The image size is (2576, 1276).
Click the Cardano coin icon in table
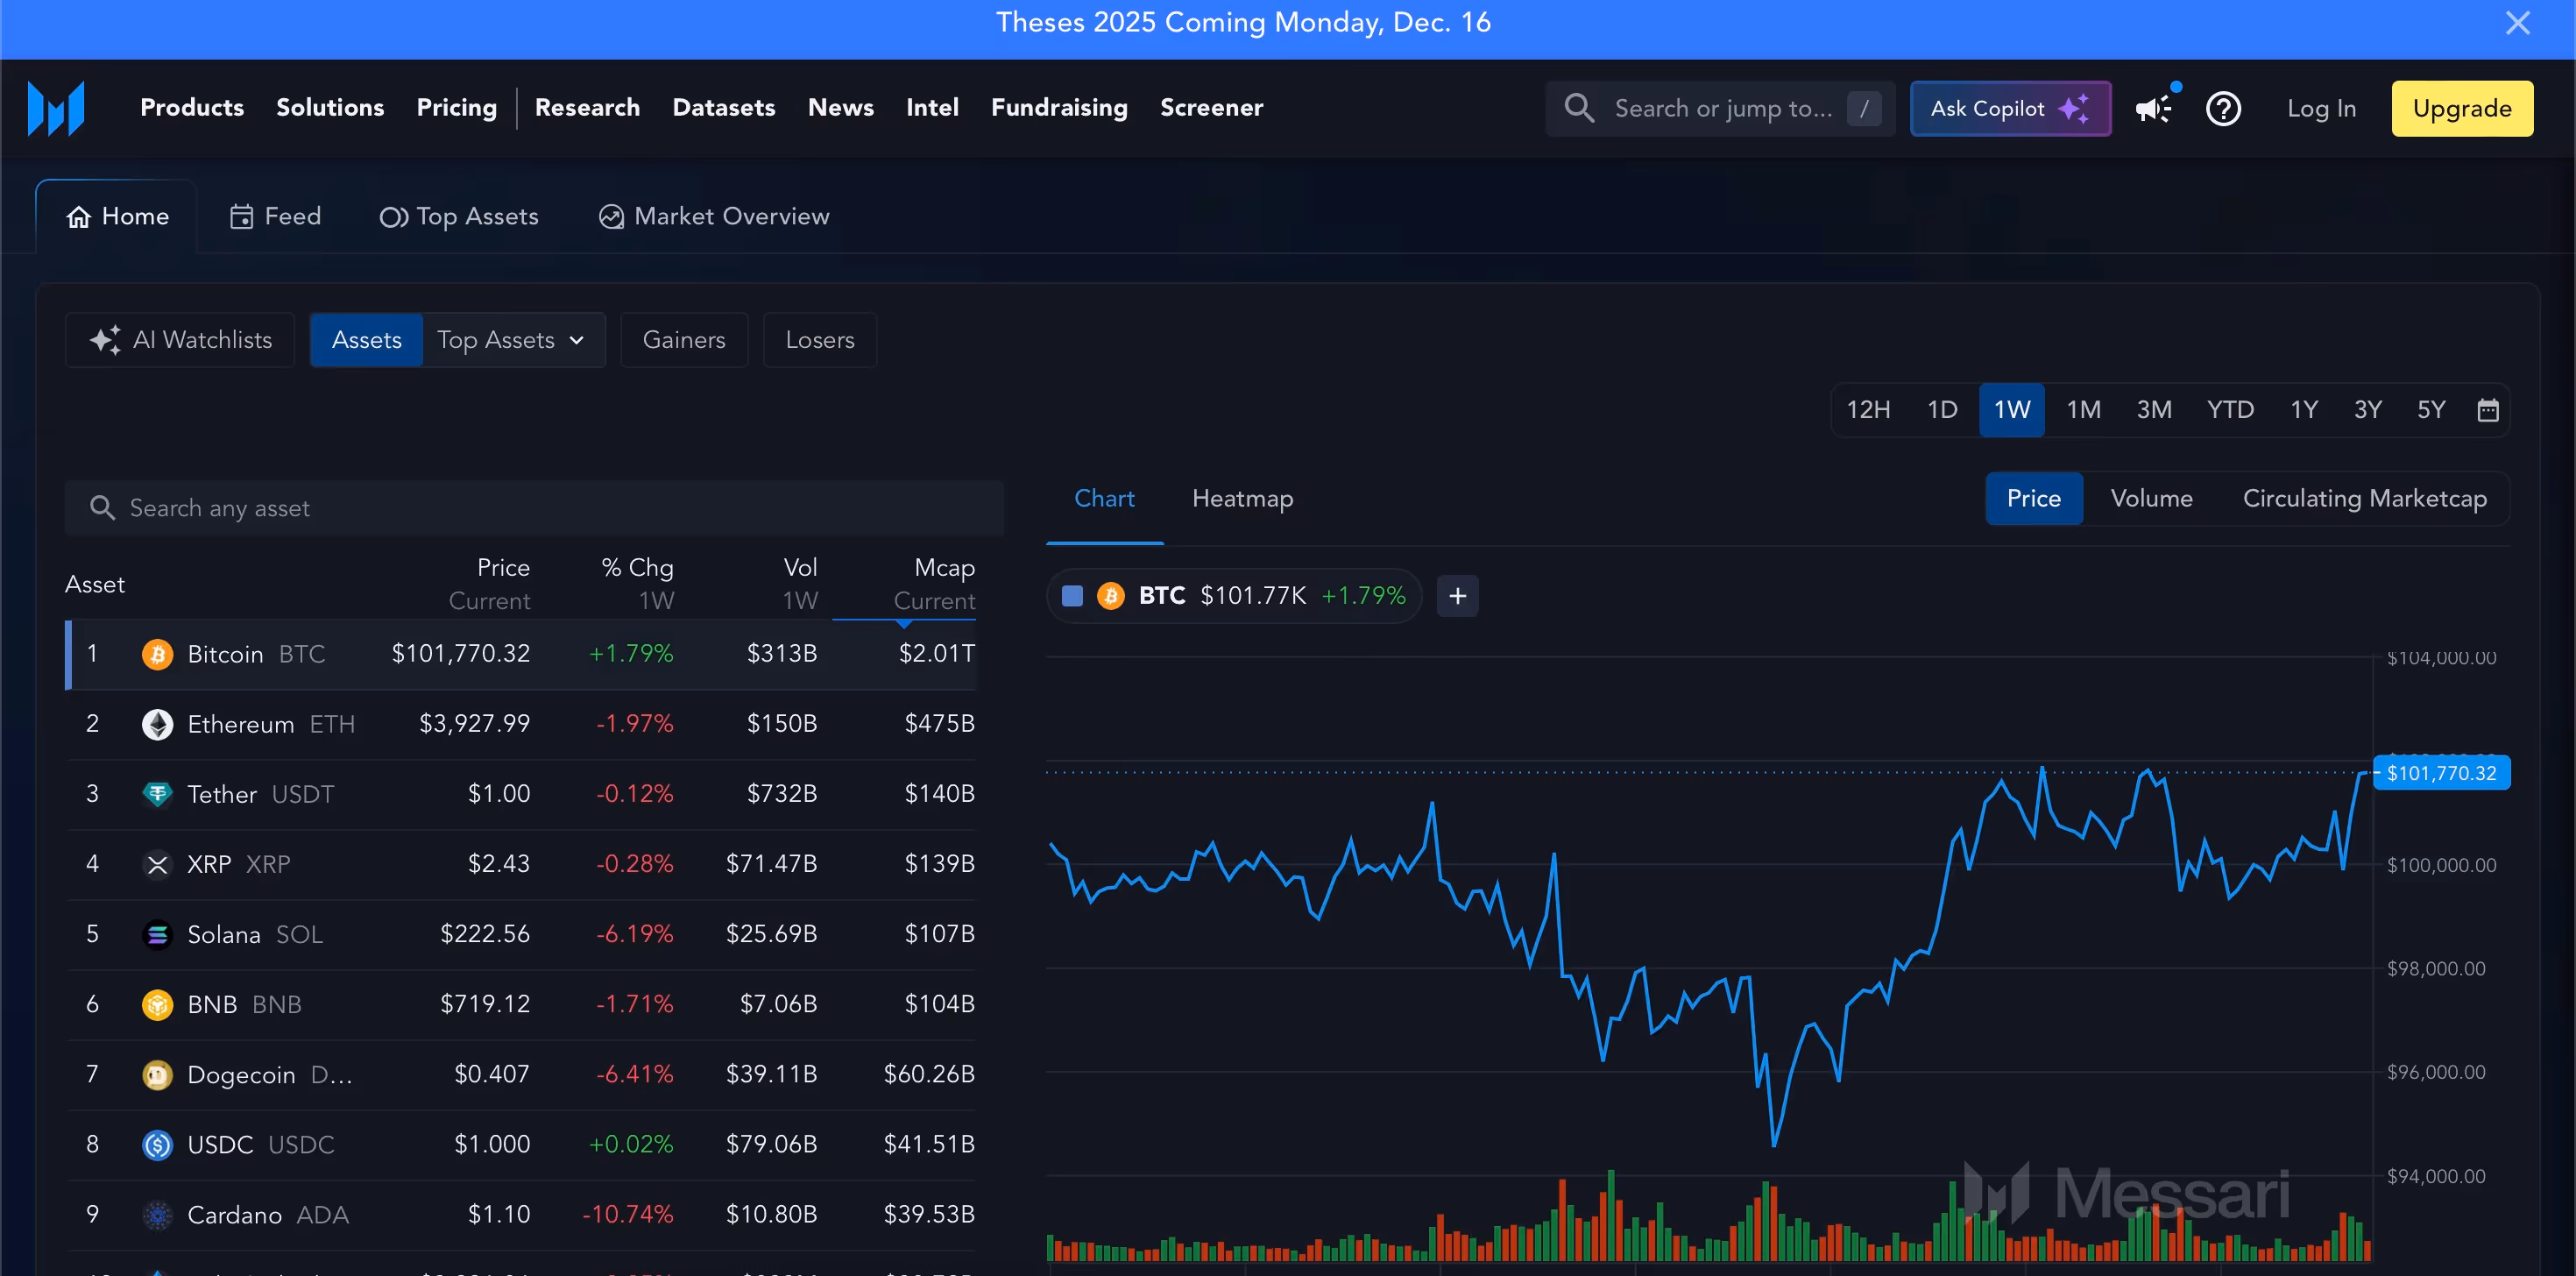(x=157, y=1214)
